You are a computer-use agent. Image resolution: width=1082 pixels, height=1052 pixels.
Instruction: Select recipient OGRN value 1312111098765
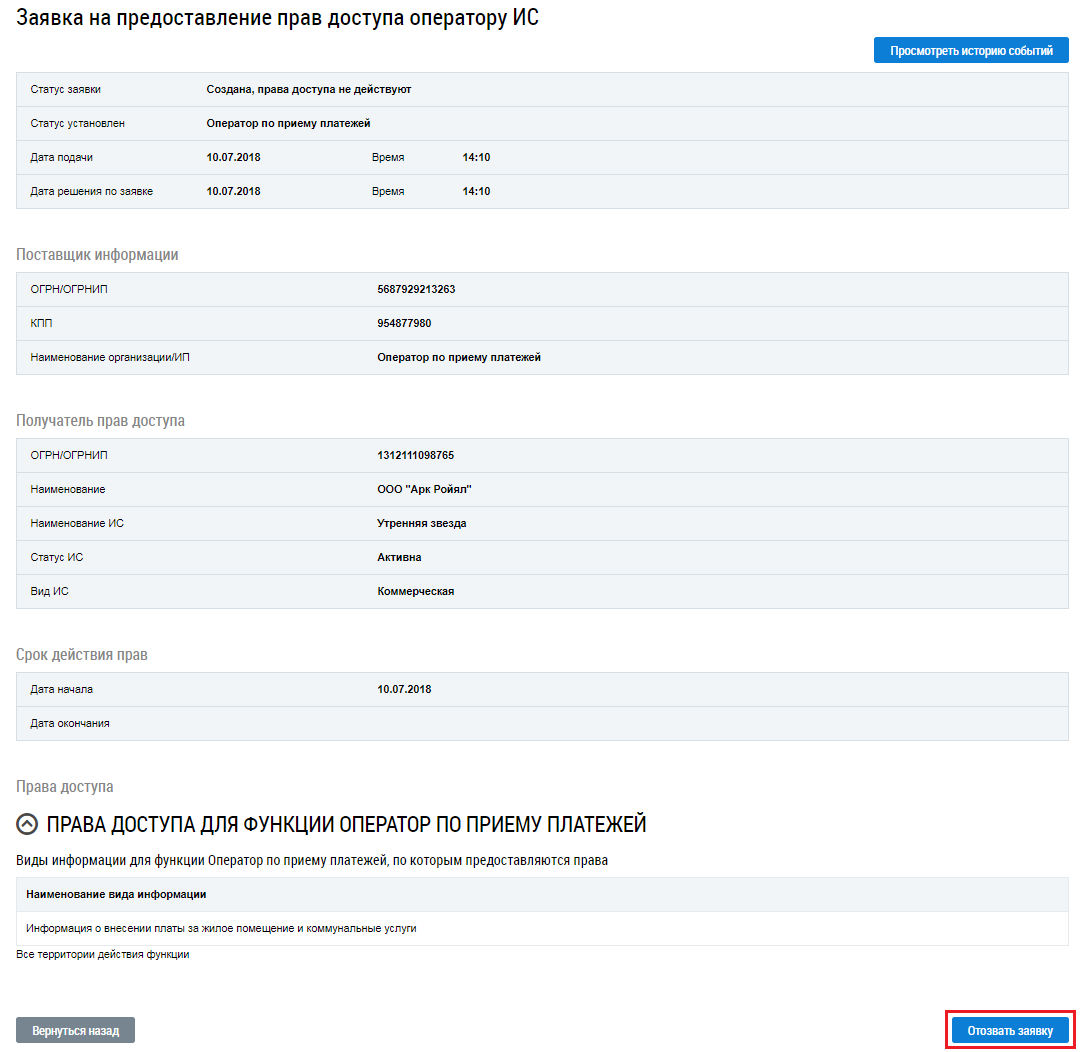[x=415, y=455]
